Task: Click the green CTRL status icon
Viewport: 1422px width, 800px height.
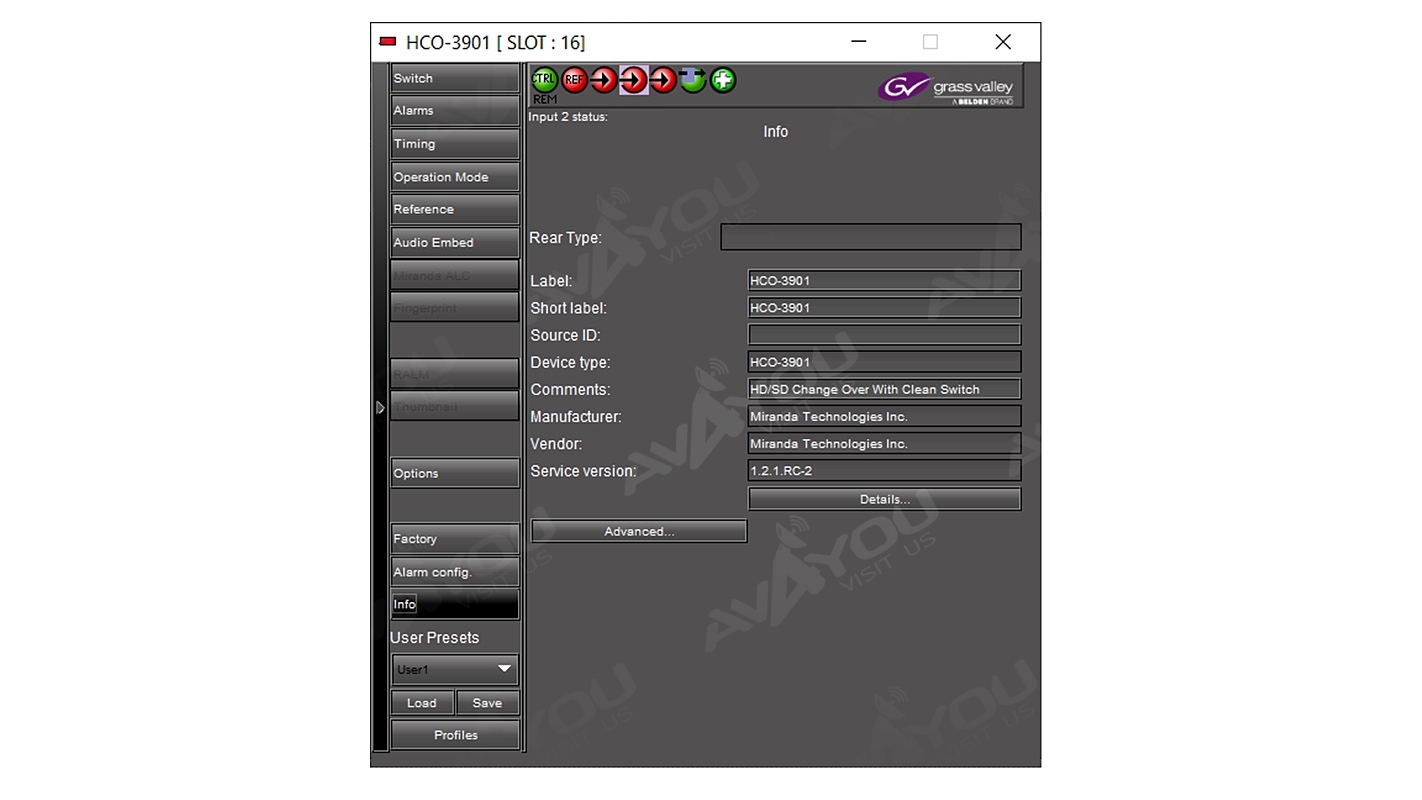Action: coord(544,80)
